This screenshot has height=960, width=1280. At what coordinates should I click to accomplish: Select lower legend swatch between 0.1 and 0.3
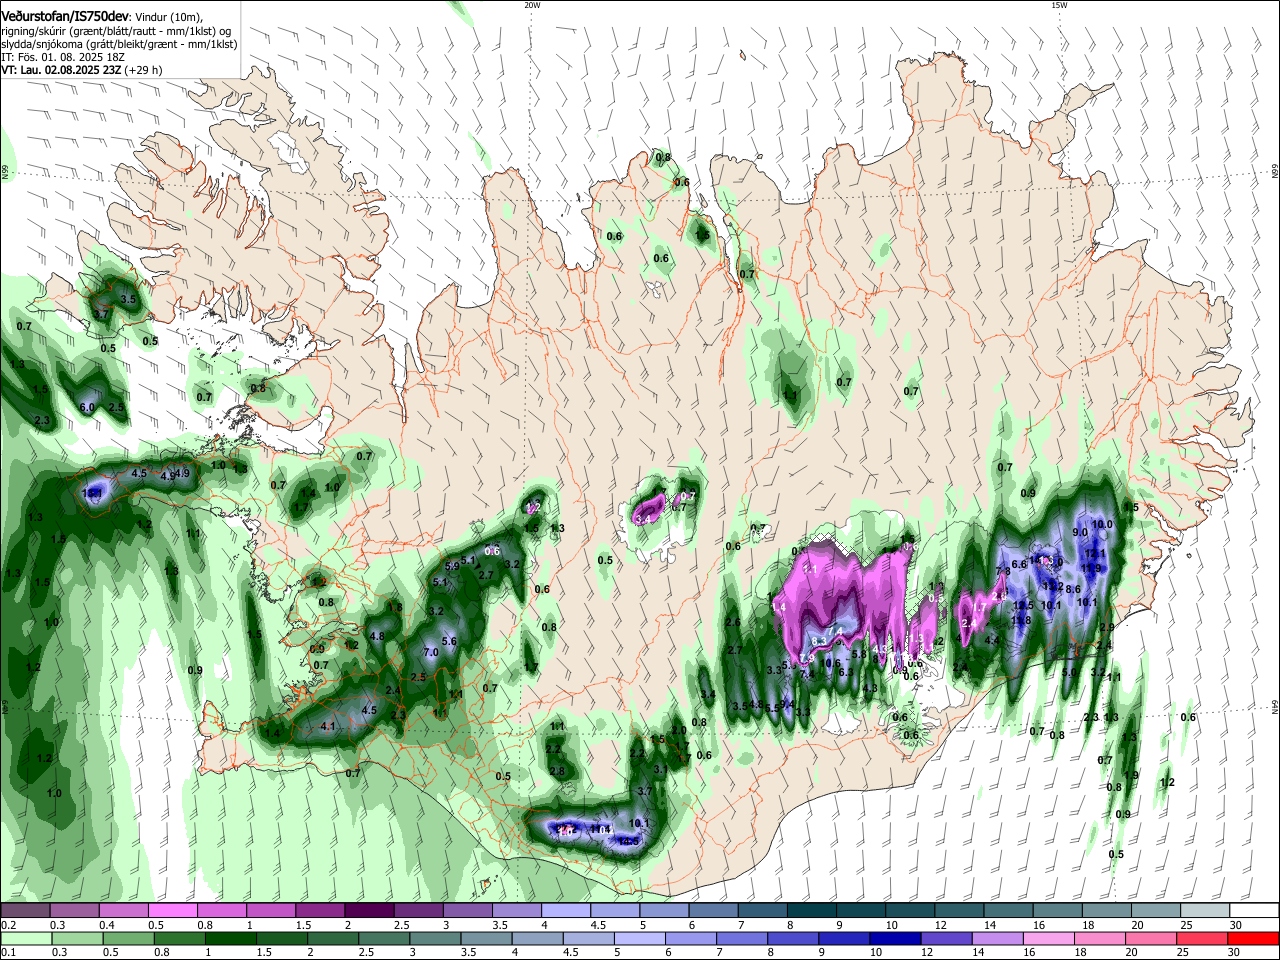[25, 939]
